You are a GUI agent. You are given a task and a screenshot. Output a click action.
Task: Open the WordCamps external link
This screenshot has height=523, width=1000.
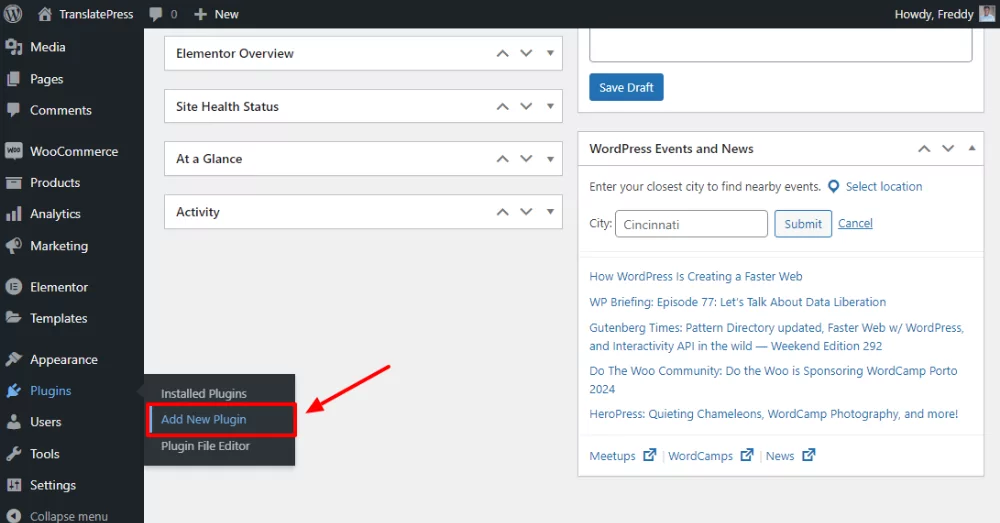click(710, 455)
